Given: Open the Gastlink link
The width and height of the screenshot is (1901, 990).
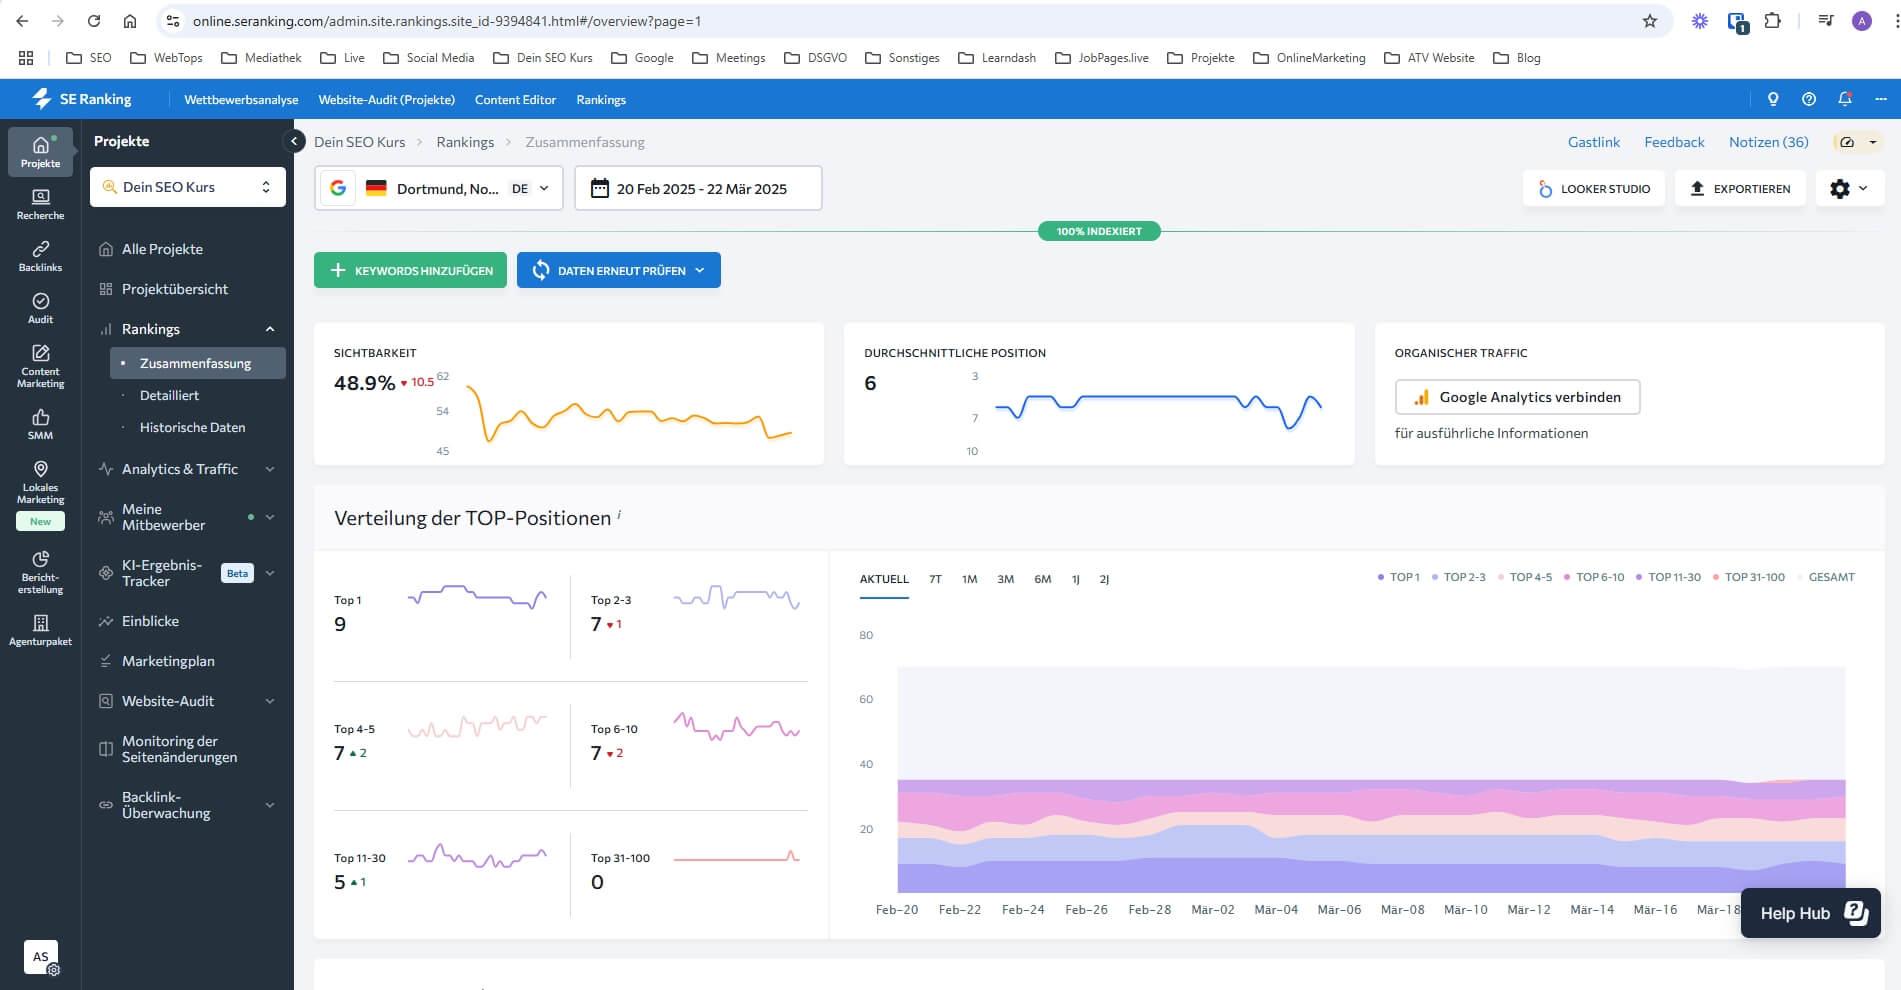Looking at the screenshot, I should click(1593, 142).
